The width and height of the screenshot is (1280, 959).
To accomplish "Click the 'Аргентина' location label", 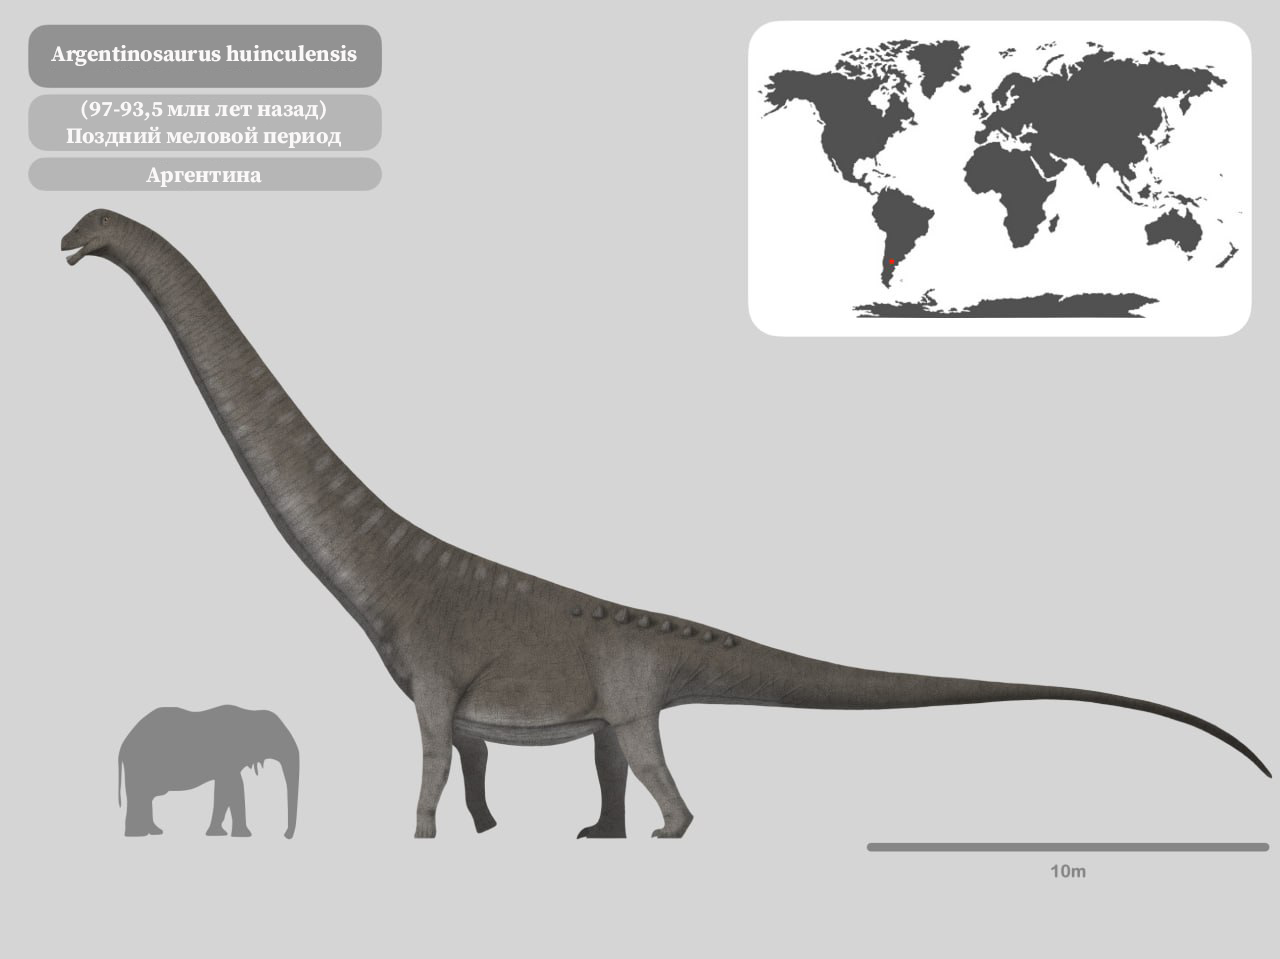I will (204, 175).
